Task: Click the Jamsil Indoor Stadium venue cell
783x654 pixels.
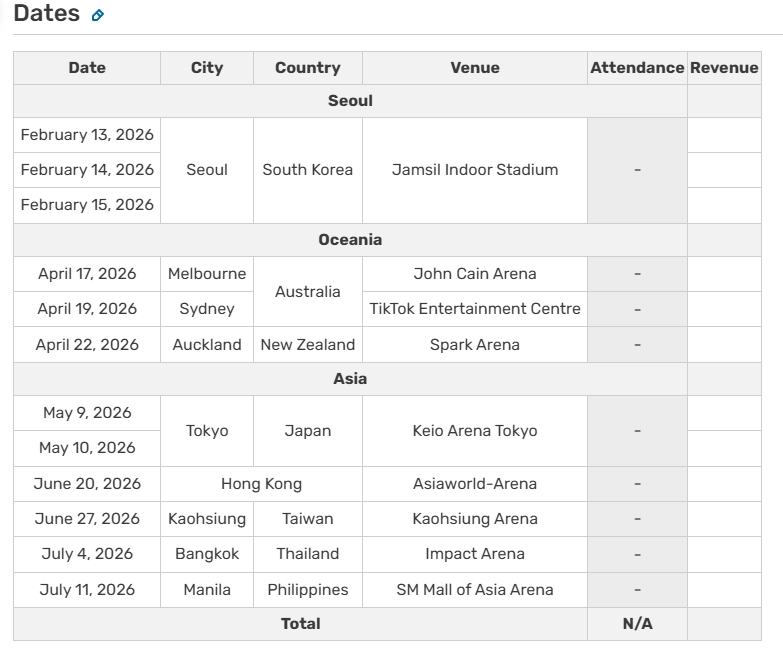Action: 475,170
